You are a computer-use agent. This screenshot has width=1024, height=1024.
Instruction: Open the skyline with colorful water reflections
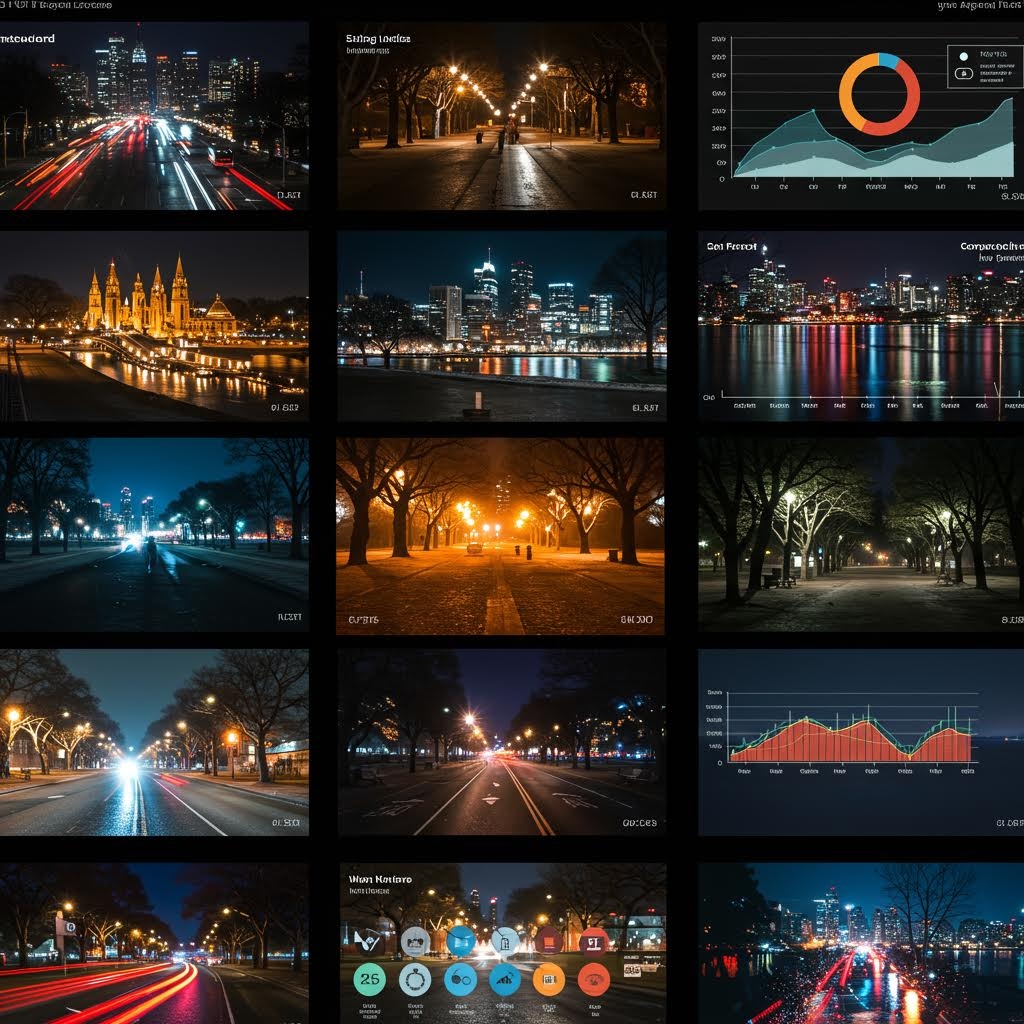tap(860, 325)
